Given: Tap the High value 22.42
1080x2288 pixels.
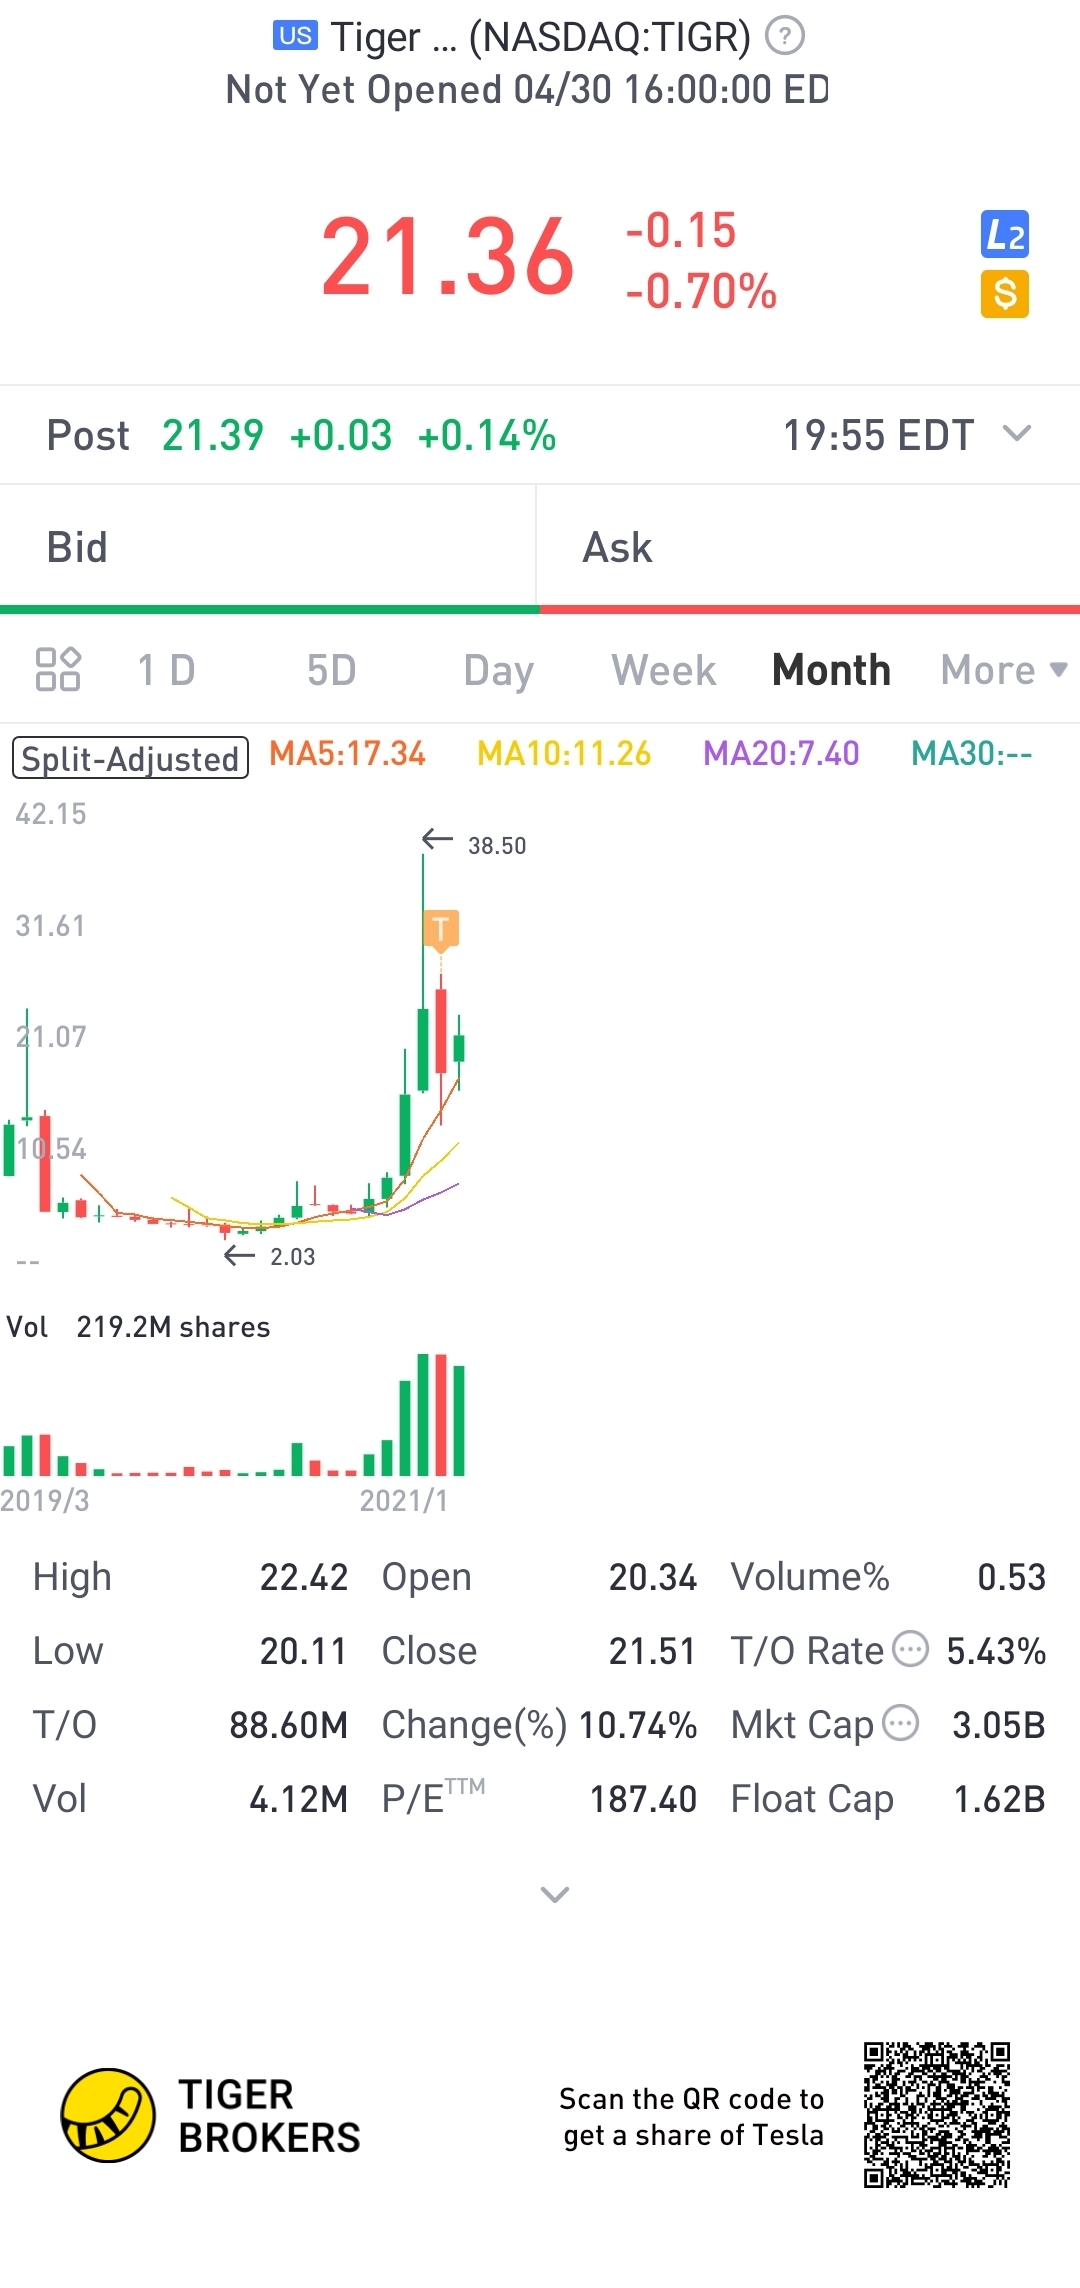Looking at the screenshot, I should coord(304,1577).
